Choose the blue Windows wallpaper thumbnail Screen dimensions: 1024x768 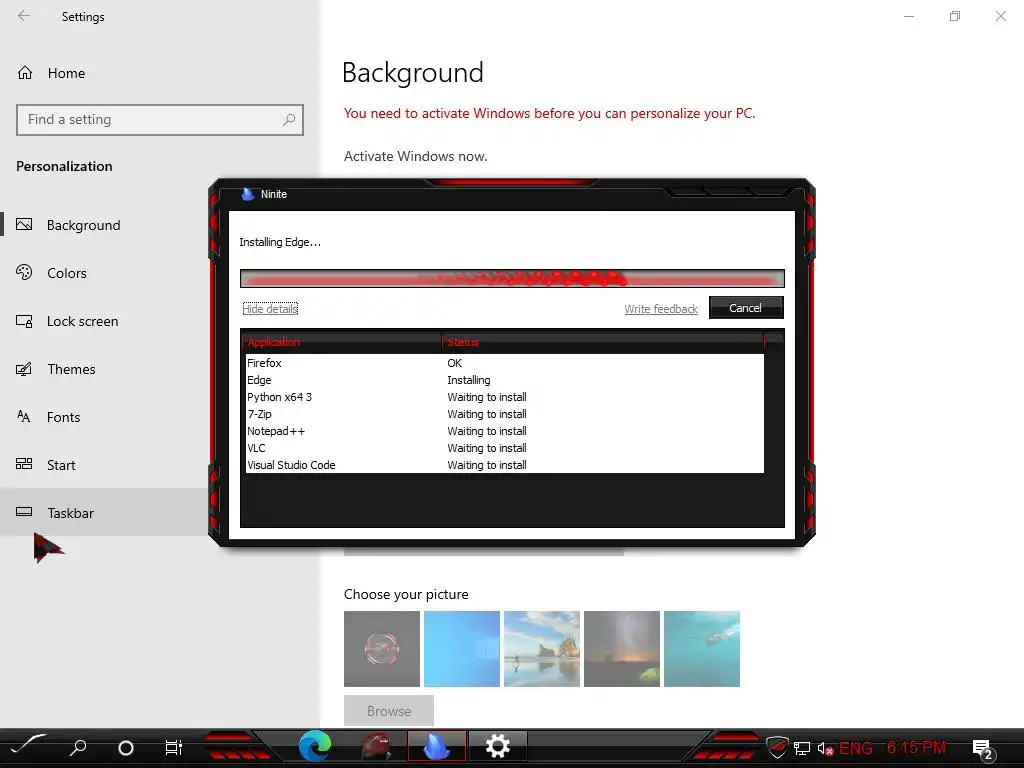pos(462,648)
